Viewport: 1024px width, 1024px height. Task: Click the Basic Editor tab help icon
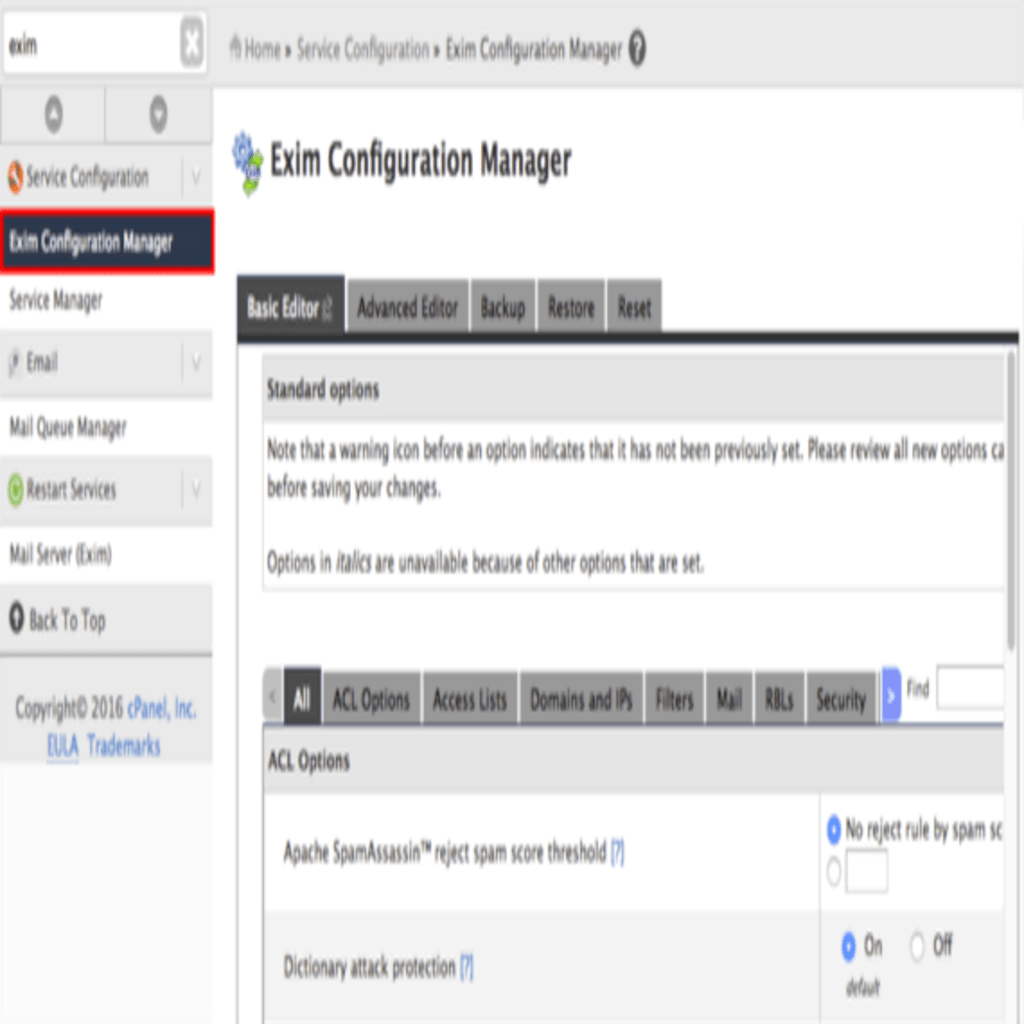click(328, 308)
